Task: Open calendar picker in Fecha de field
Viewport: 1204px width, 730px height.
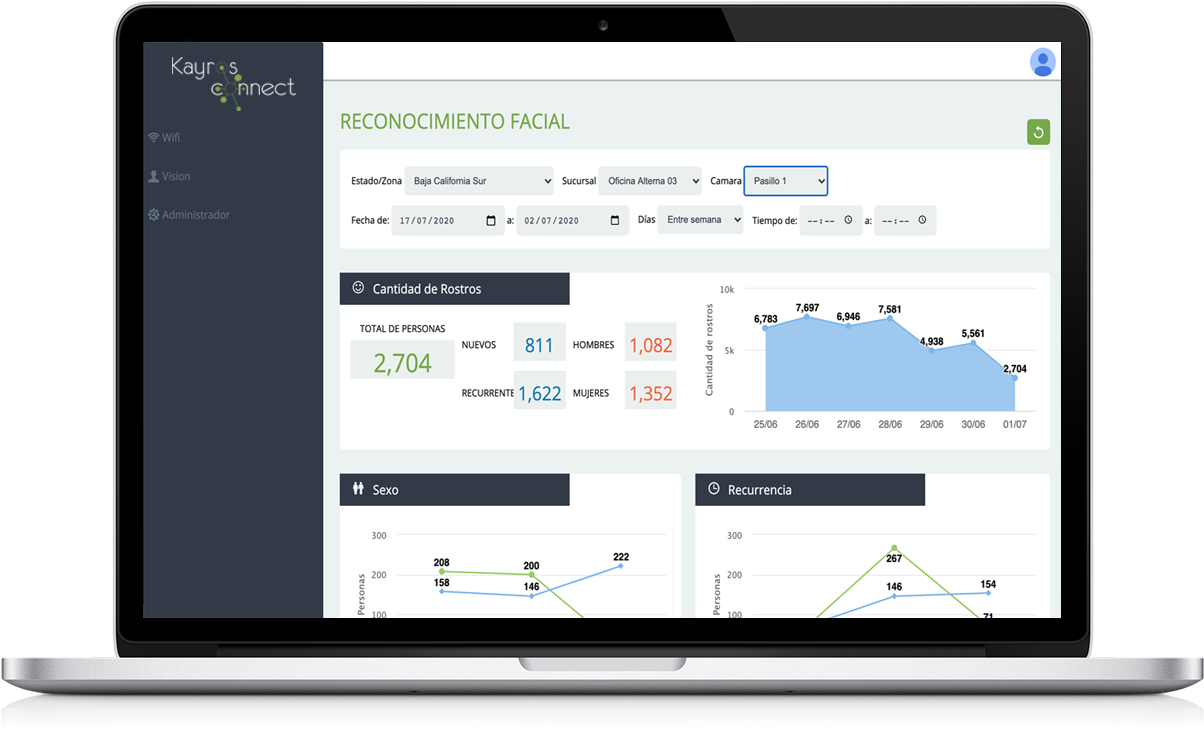Action: 491,220
